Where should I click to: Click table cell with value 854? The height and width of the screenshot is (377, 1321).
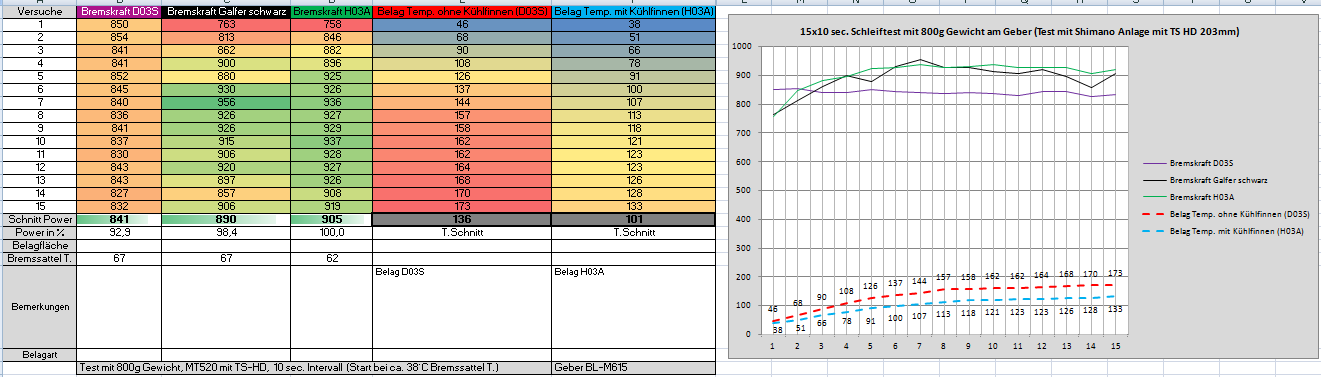(118, 37)
